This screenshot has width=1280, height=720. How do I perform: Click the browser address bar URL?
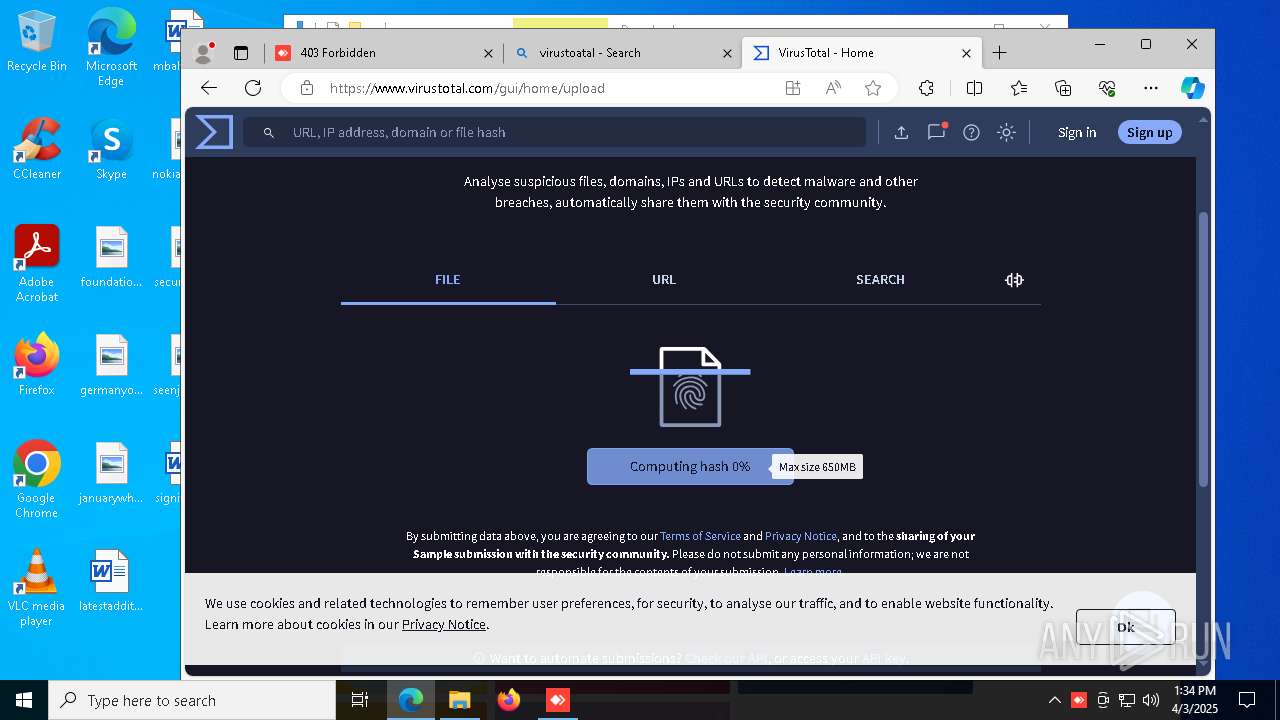click(x=467, y=88)
